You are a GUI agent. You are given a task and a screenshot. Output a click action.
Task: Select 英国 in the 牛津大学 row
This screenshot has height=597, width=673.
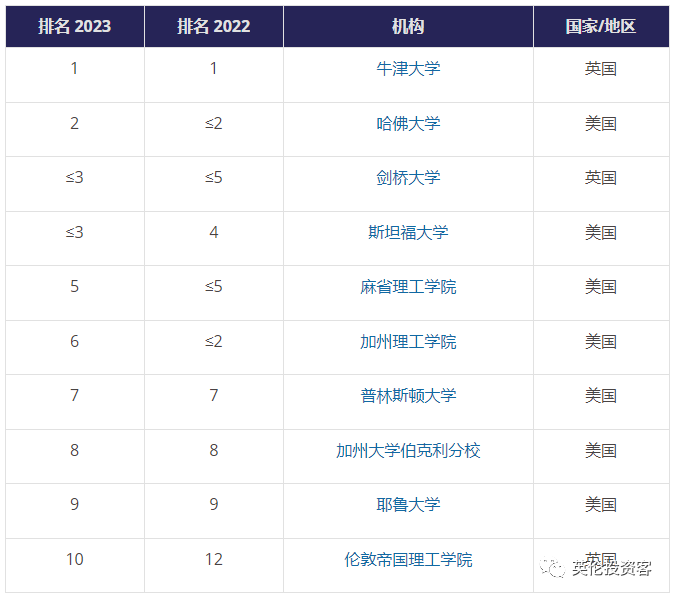(x=601, y=69)
